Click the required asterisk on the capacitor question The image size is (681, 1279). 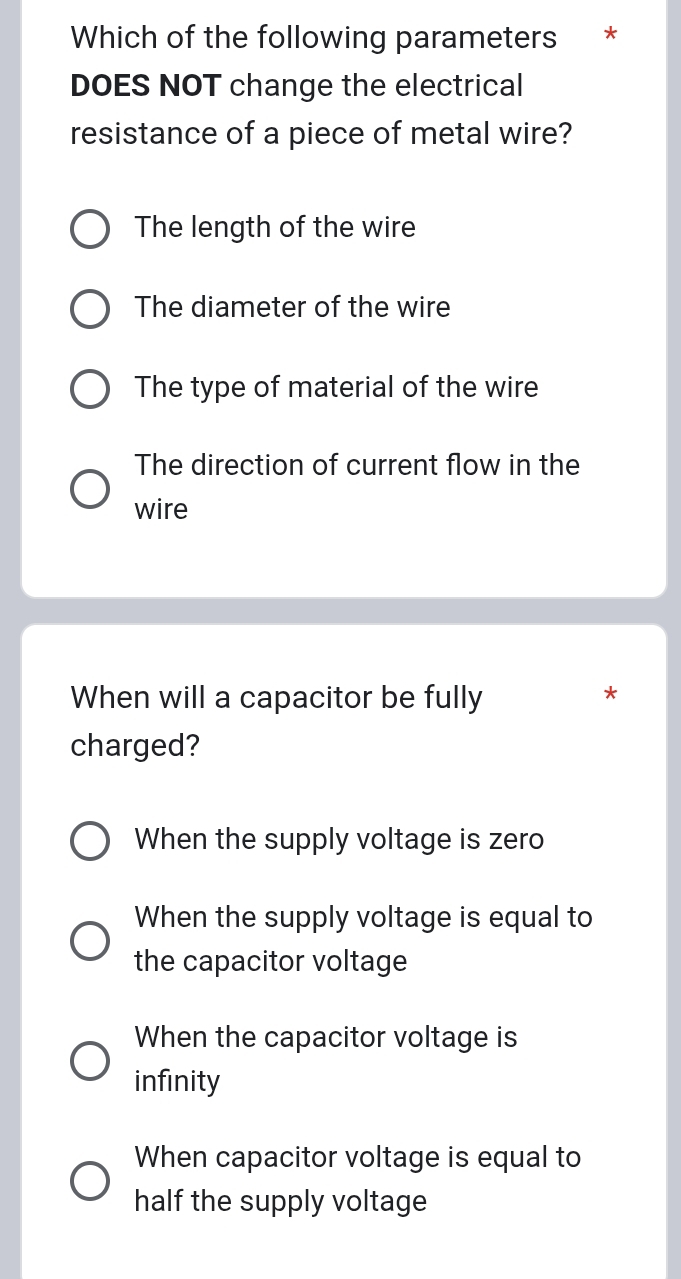coord(610,694)
